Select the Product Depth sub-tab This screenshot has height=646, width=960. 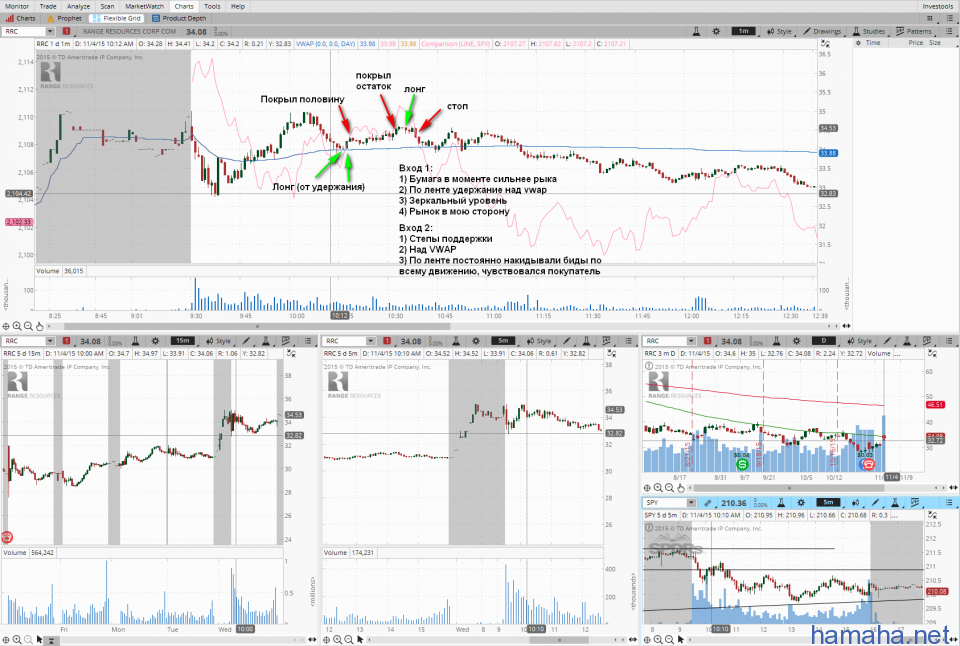(x=179, y=18)
